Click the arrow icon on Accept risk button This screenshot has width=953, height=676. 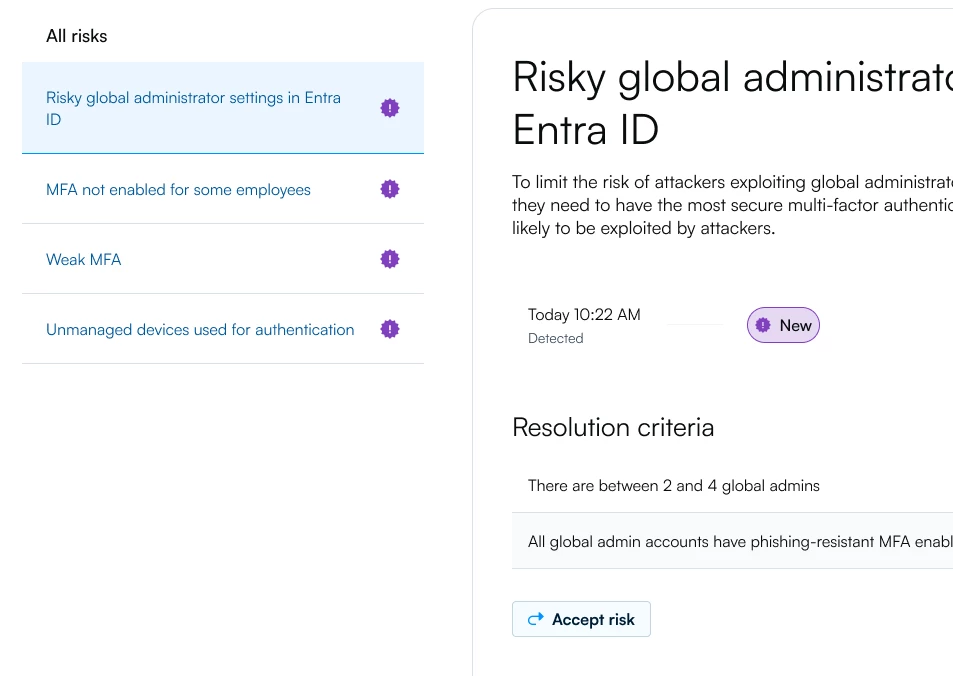click(535, 619)
